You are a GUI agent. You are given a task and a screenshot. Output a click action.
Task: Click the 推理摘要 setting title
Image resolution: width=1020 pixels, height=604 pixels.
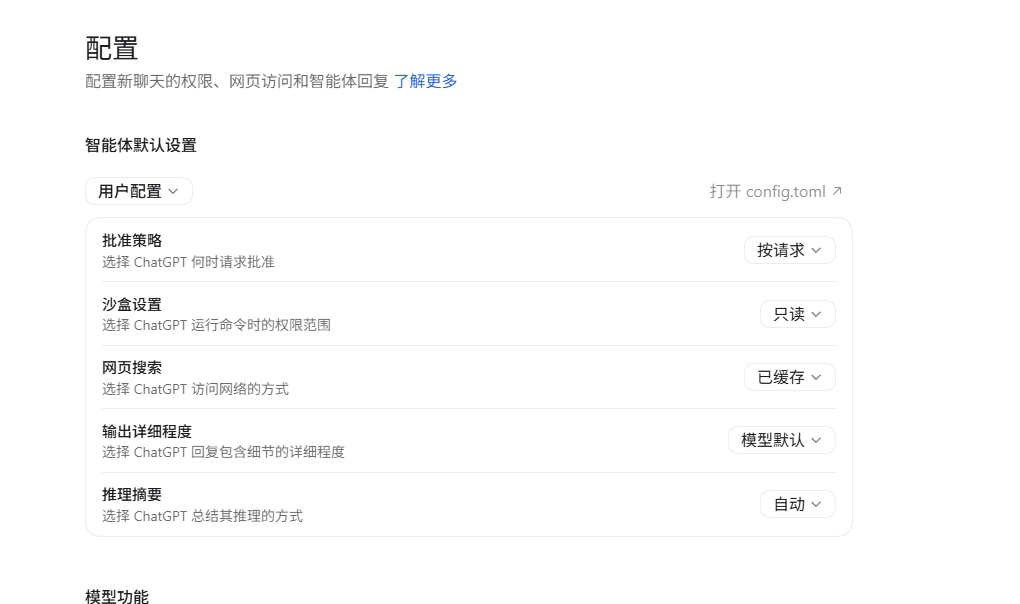click(x=132, y=494)
